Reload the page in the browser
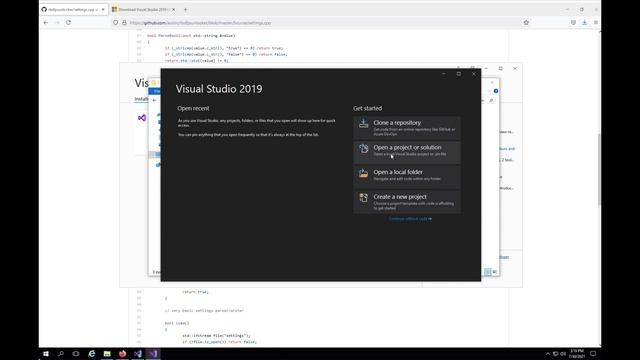 [x=69, y=23]
